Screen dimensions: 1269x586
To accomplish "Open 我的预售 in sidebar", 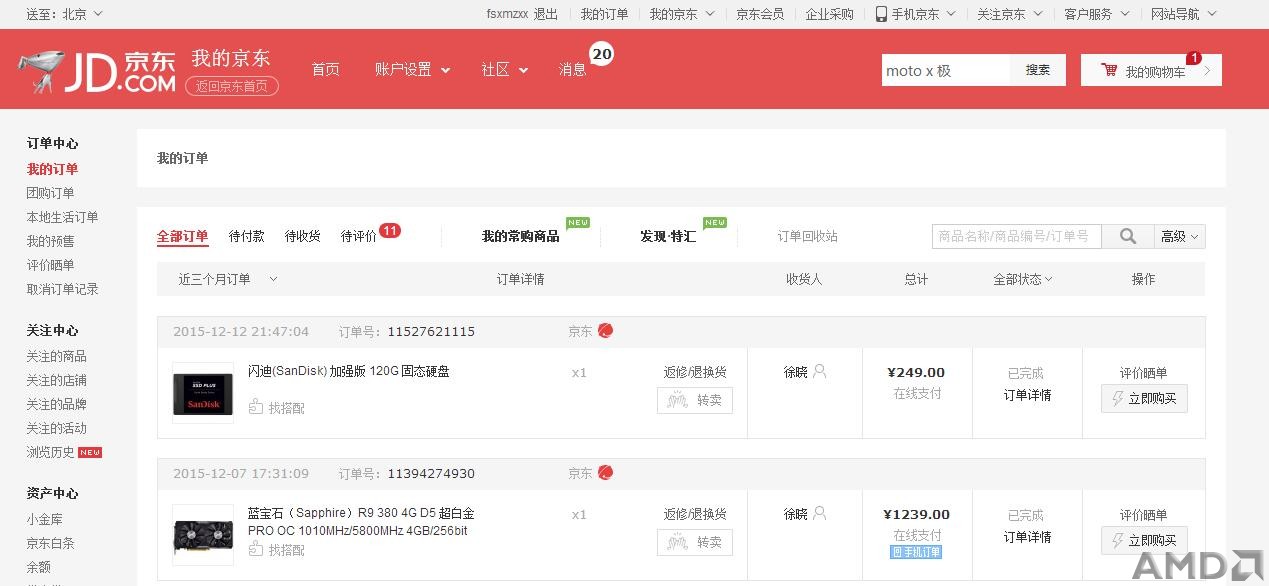I will tap(50, 241).
